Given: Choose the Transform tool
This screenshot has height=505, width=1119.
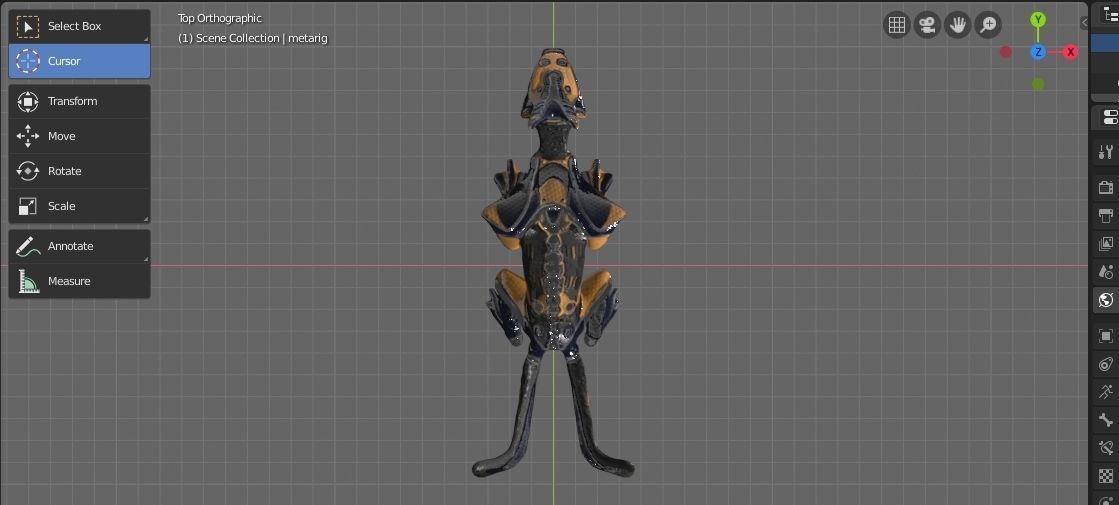Looking at the screenshot, I should tap(79, 101).
